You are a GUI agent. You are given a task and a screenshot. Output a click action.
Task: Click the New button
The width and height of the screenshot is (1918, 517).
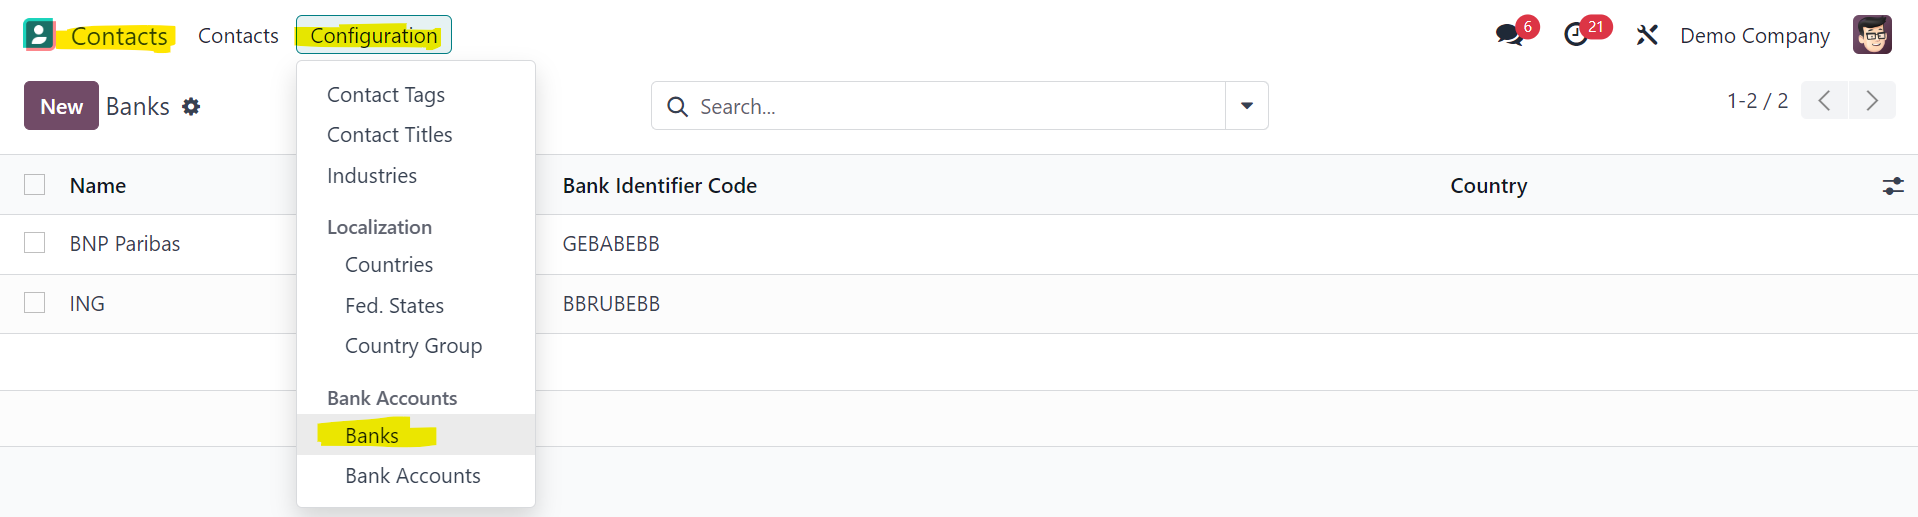click(x=61, y=106)
